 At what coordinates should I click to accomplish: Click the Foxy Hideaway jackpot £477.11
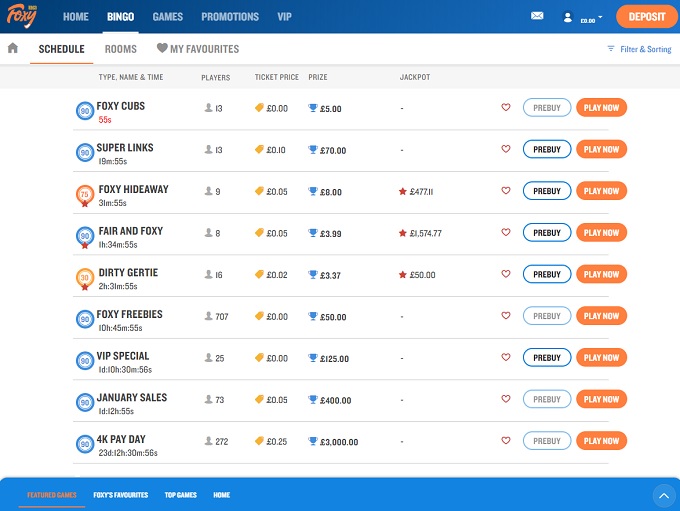(416, 191)
